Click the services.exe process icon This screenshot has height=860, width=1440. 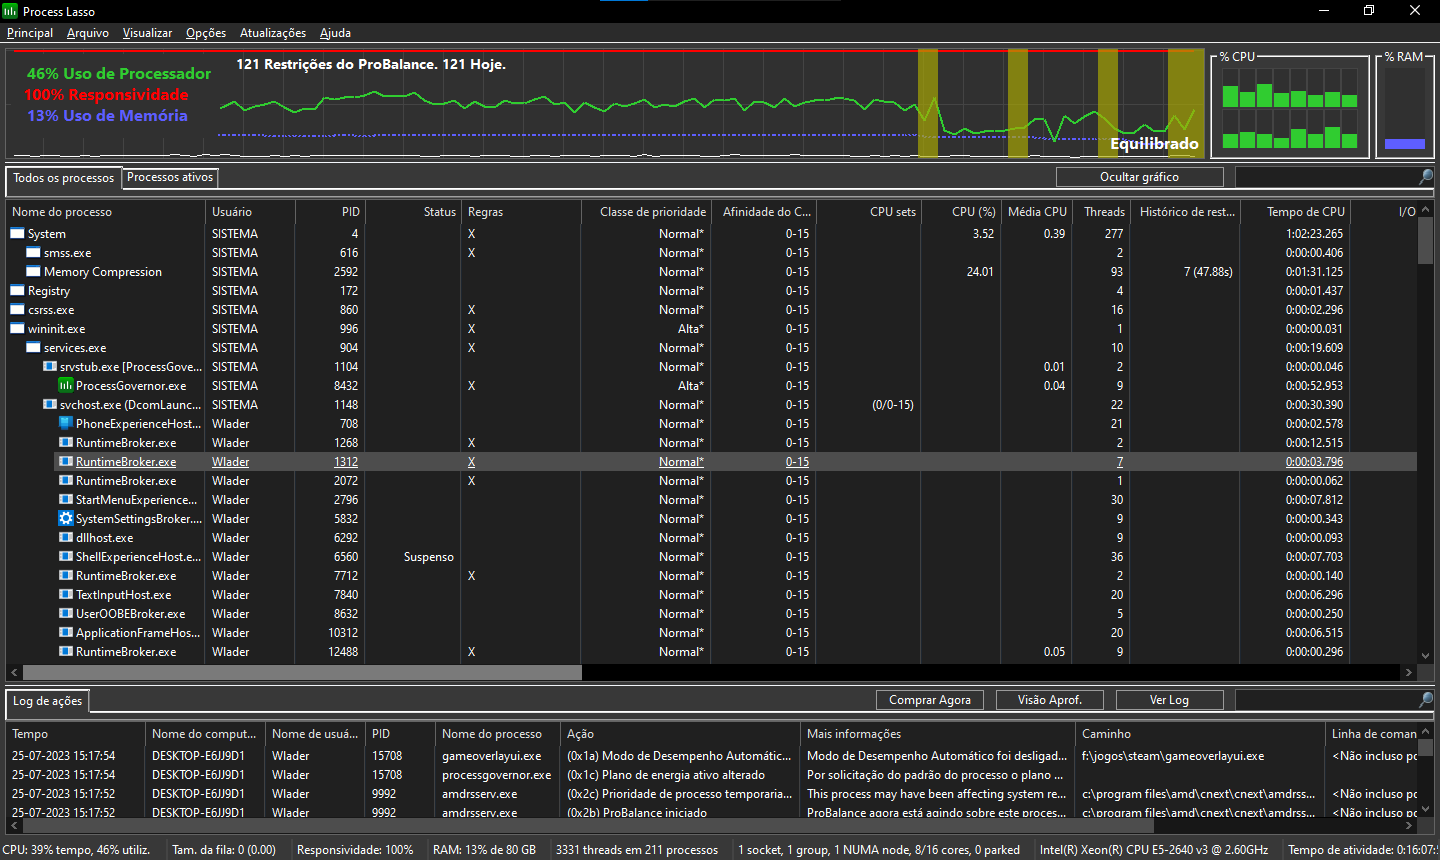(33, 347)
